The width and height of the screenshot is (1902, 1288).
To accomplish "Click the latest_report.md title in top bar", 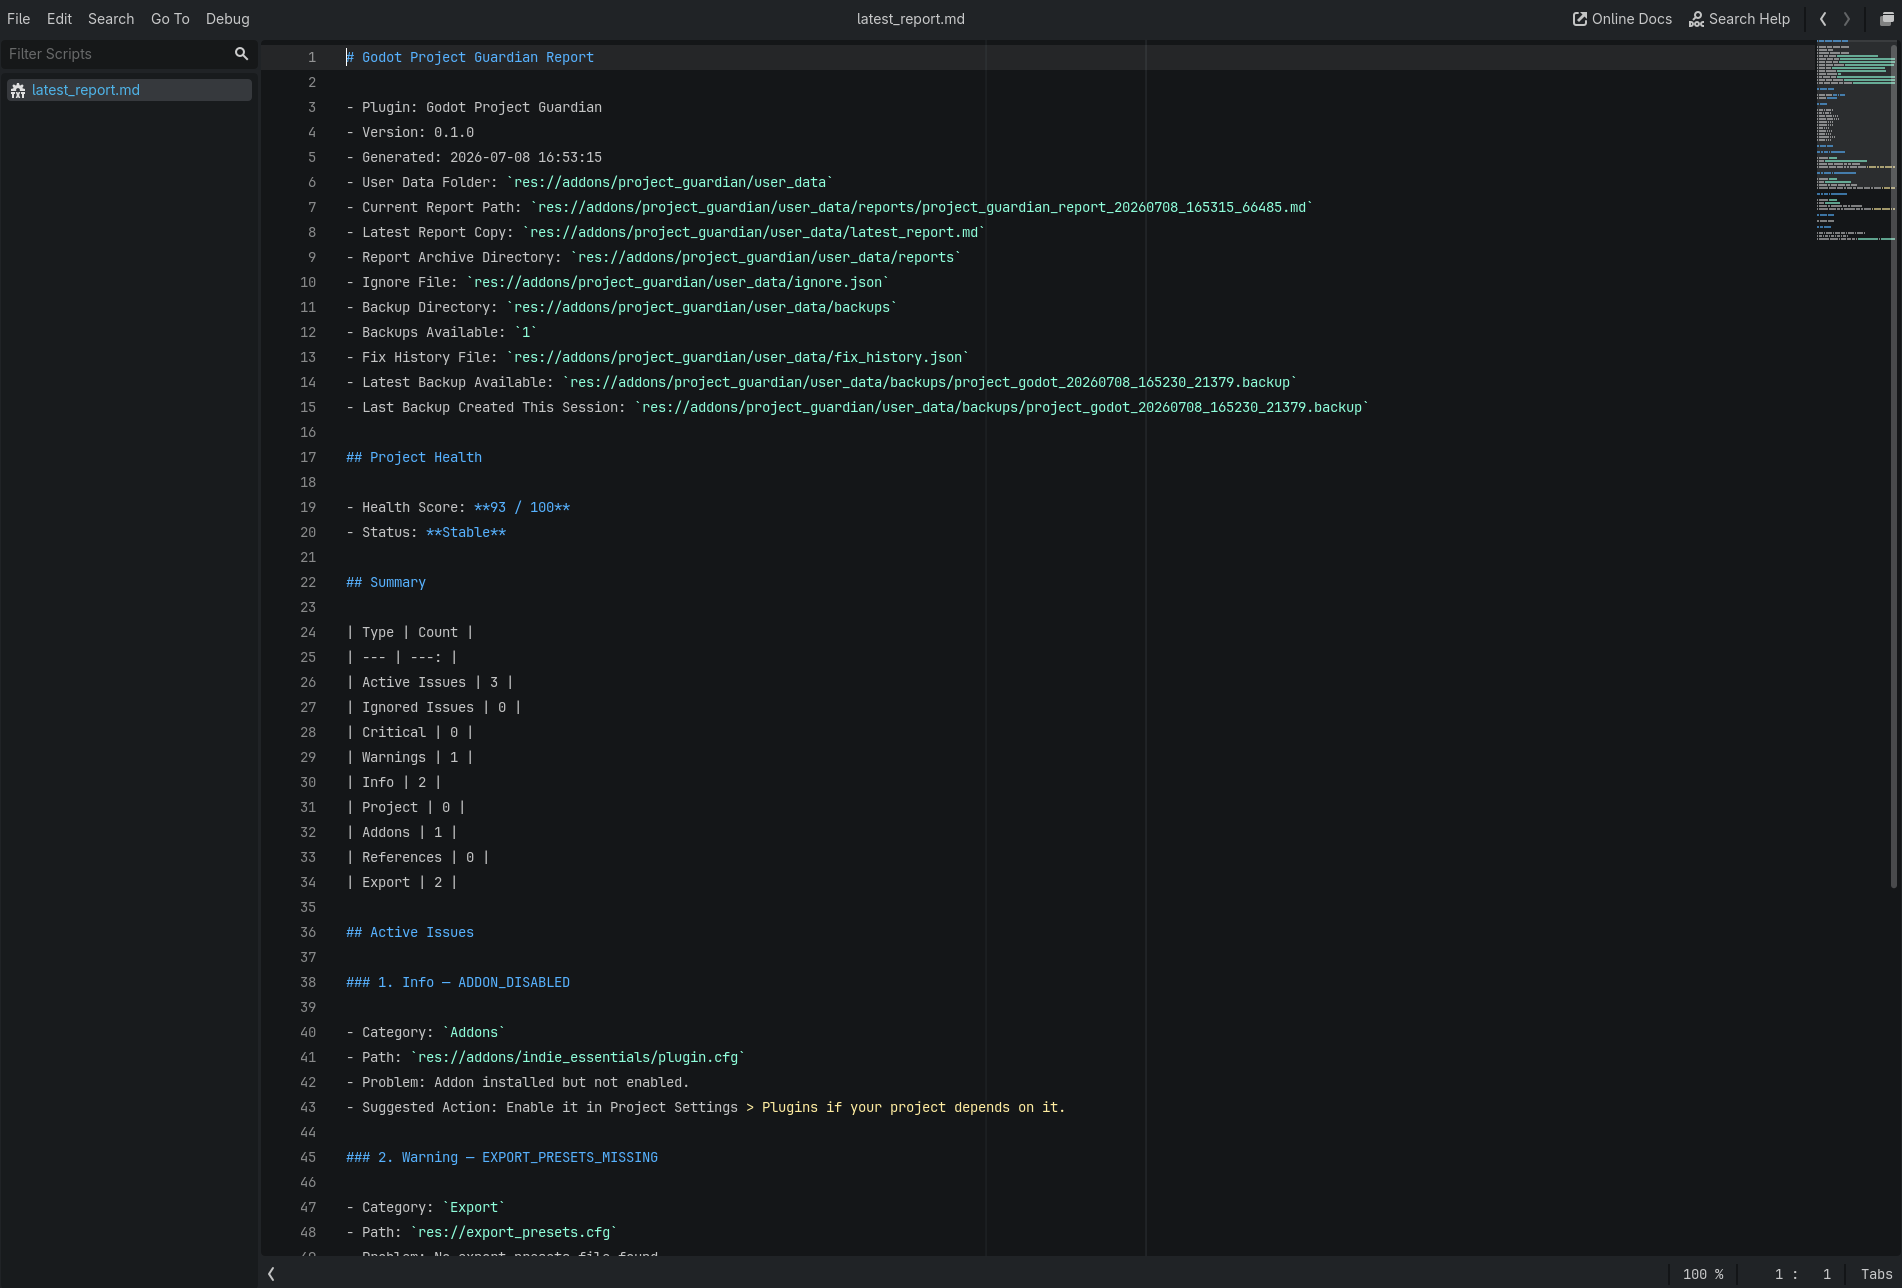I will pos(910,19).
